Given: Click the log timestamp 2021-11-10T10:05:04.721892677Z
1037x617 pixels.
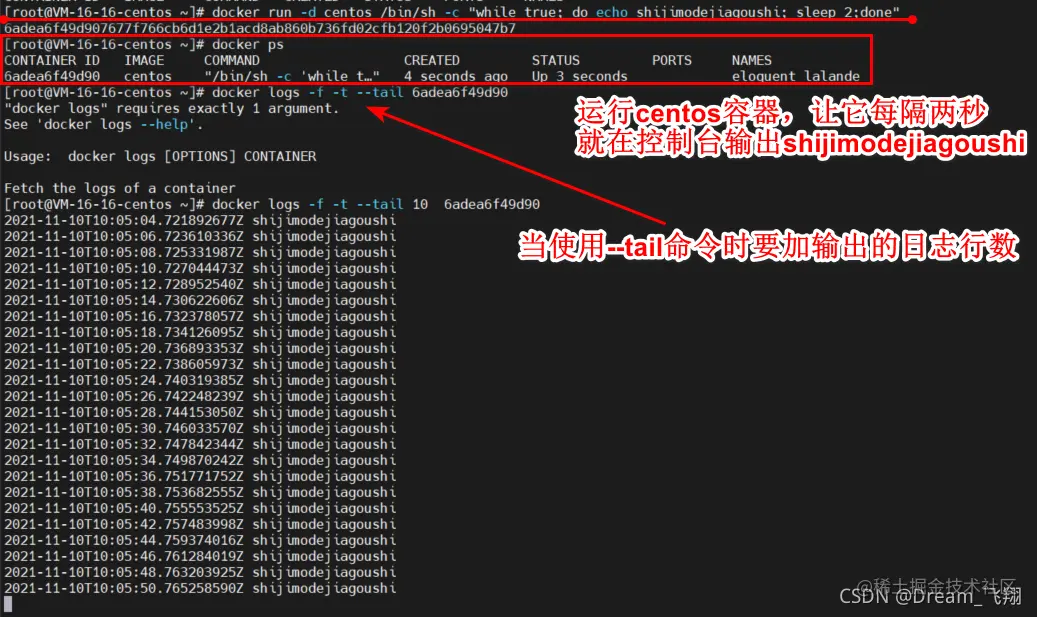Looking at the screenshot, I should click(124, 220).
